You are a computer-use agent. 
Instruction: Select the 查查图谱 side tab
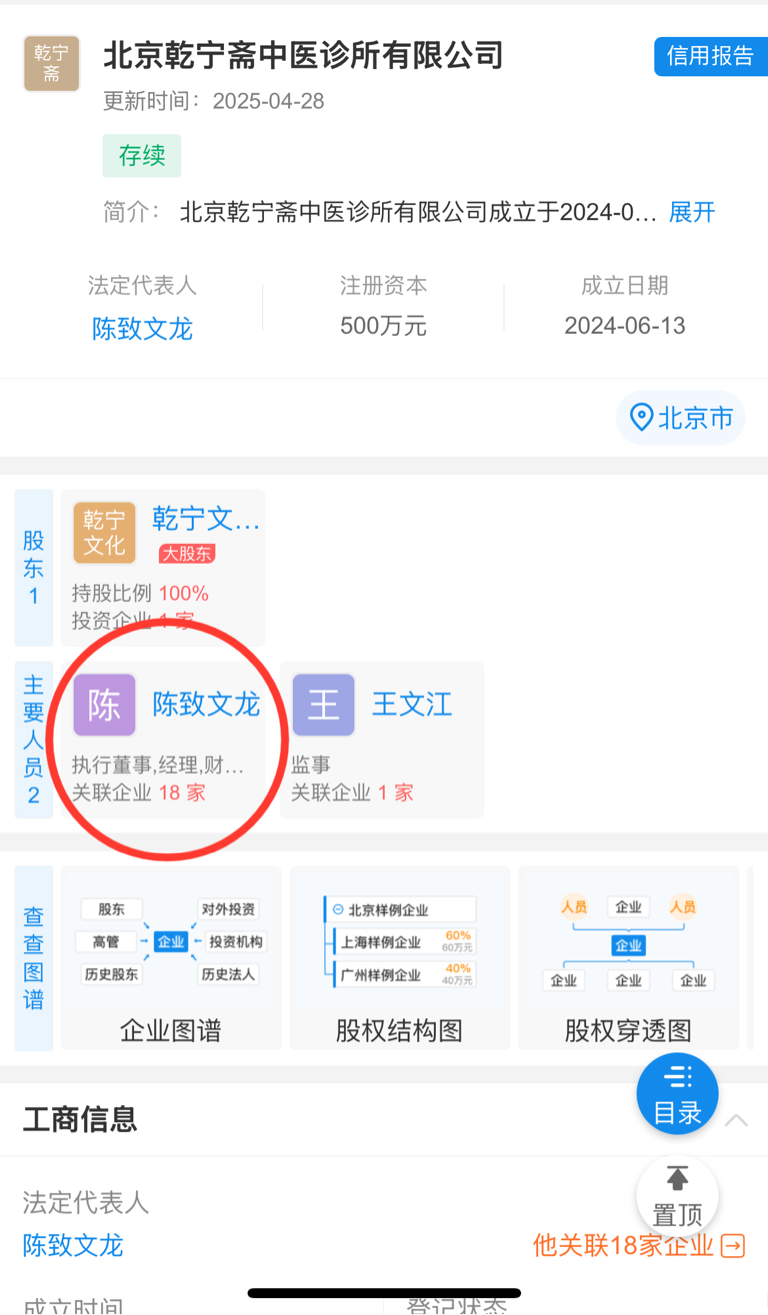point(34,958)
